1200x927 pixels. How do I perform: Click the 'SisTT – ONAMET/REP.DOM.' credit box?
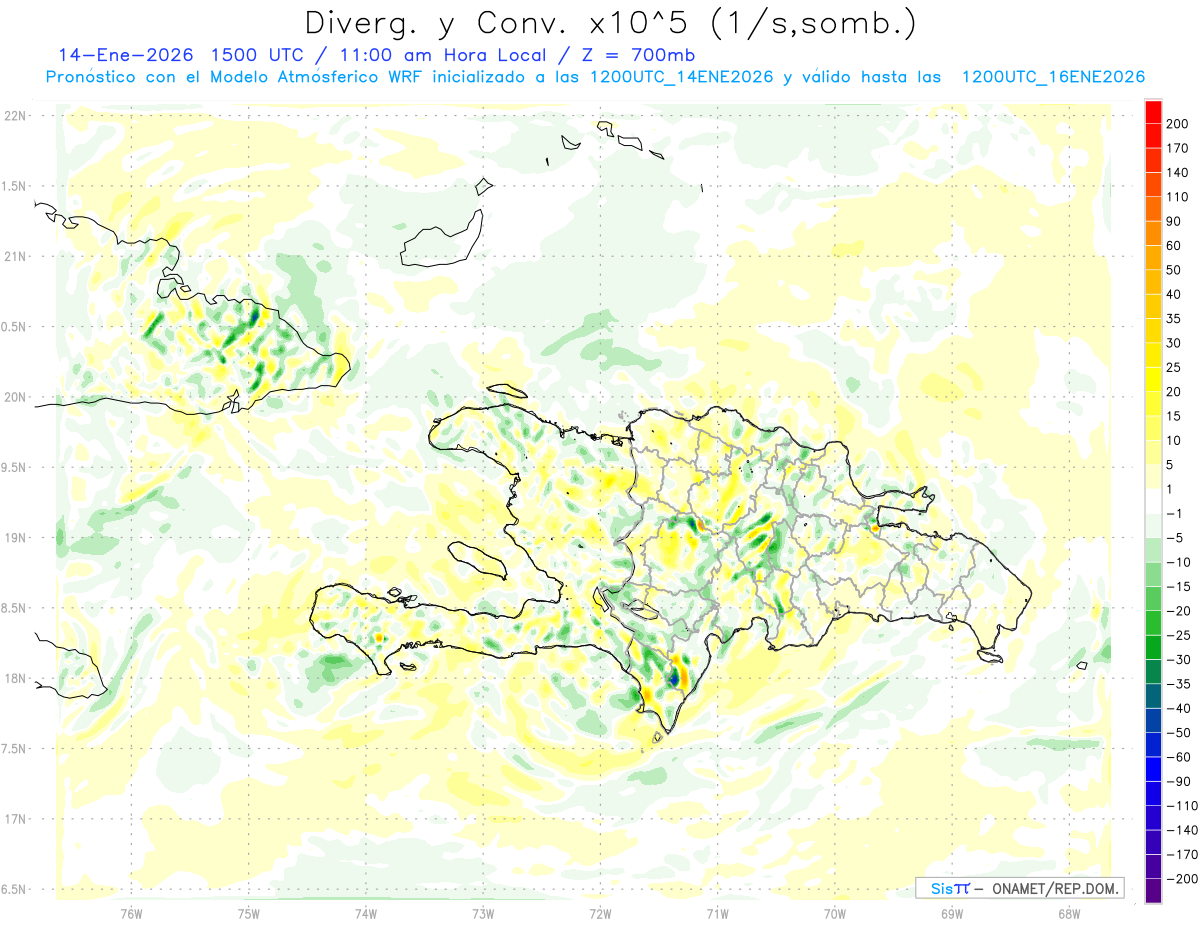coord(1019,888)
